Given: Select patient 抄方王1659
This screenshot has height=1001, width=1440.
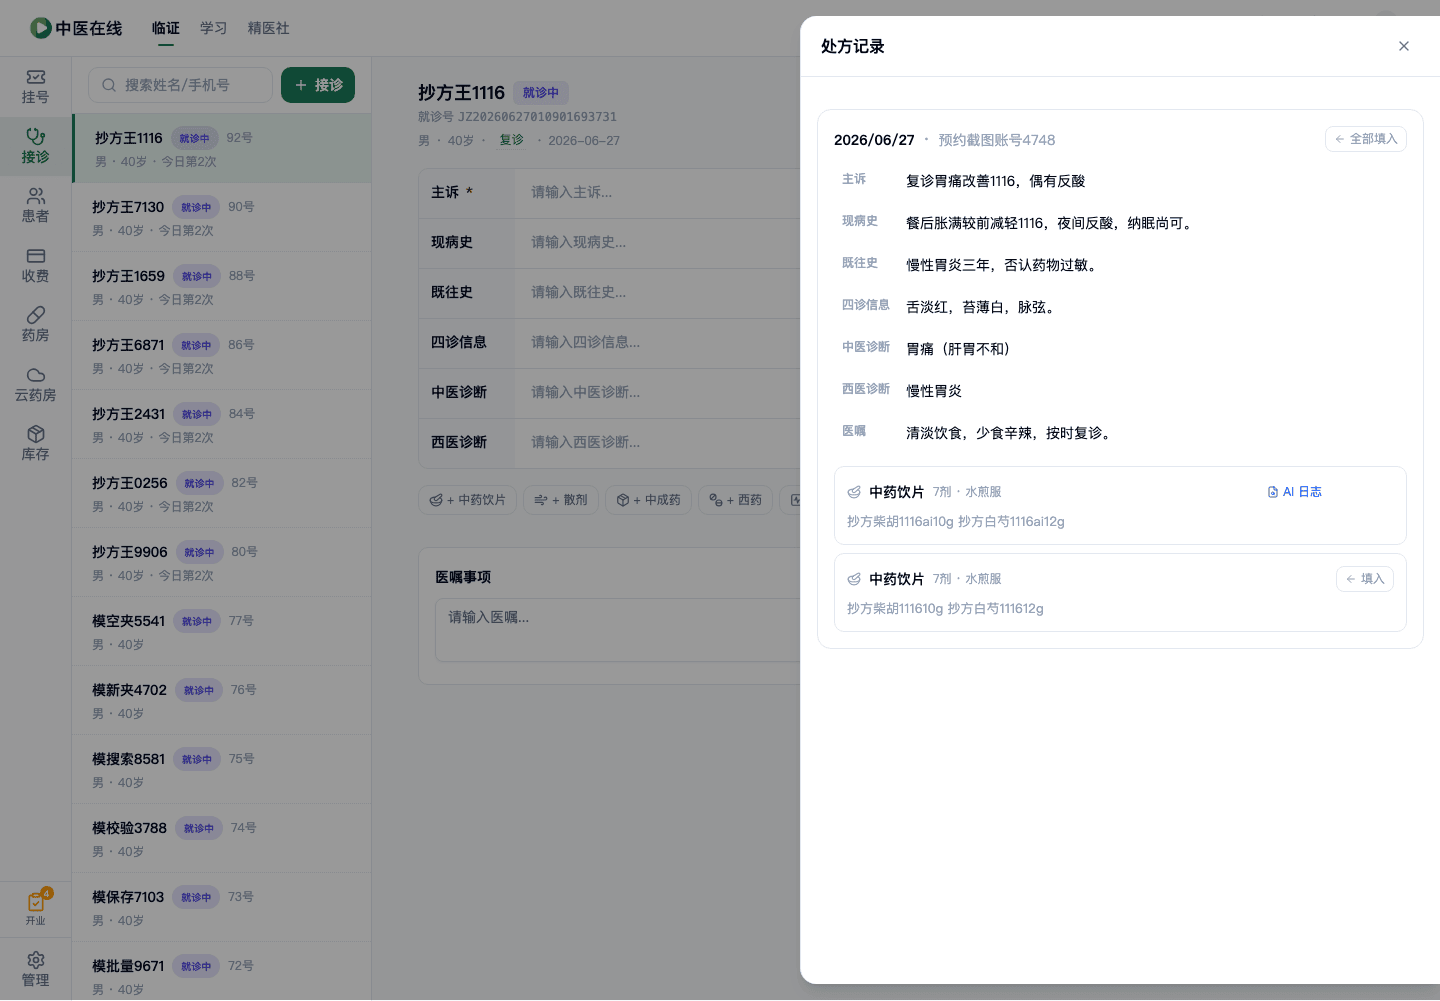Looking at the screenshot, I should [222, 287].
